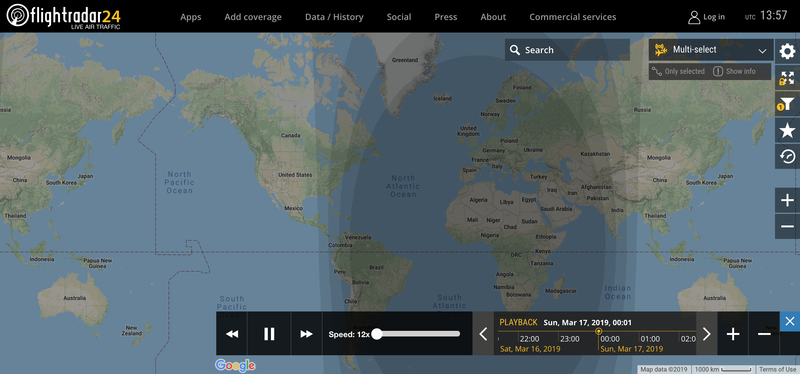
Task: Click the Greenland label on map
Action: click(x=405, y=60)
